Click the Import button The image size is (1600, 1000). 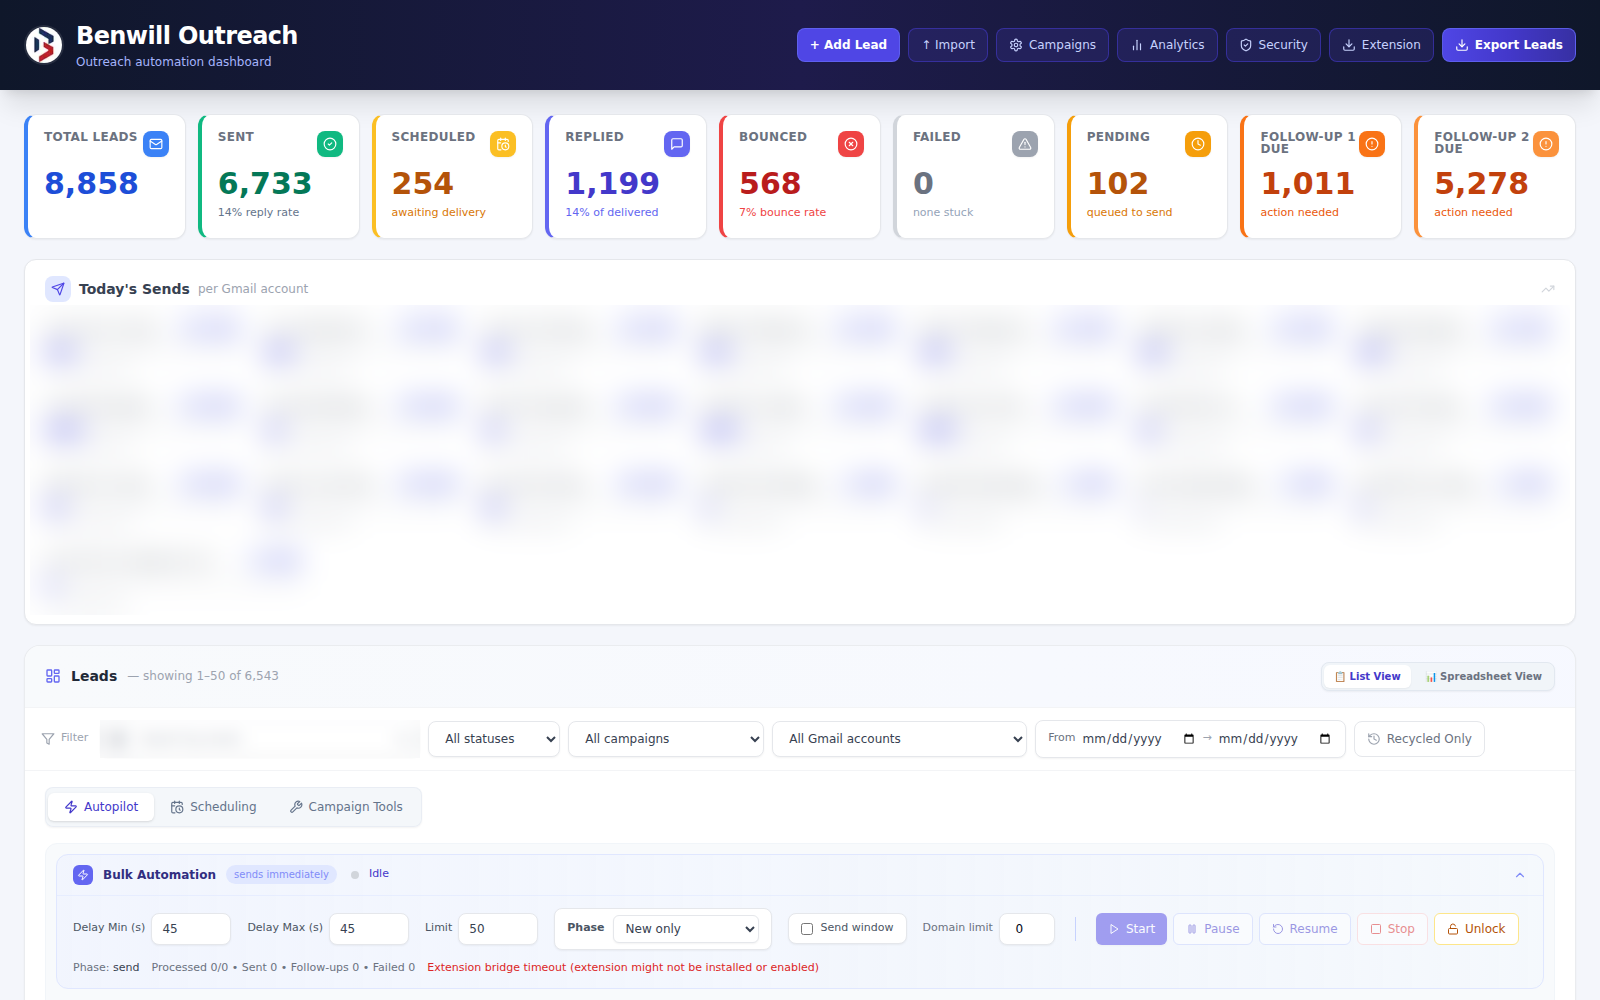pyautogui.click(x=948, y=45)
